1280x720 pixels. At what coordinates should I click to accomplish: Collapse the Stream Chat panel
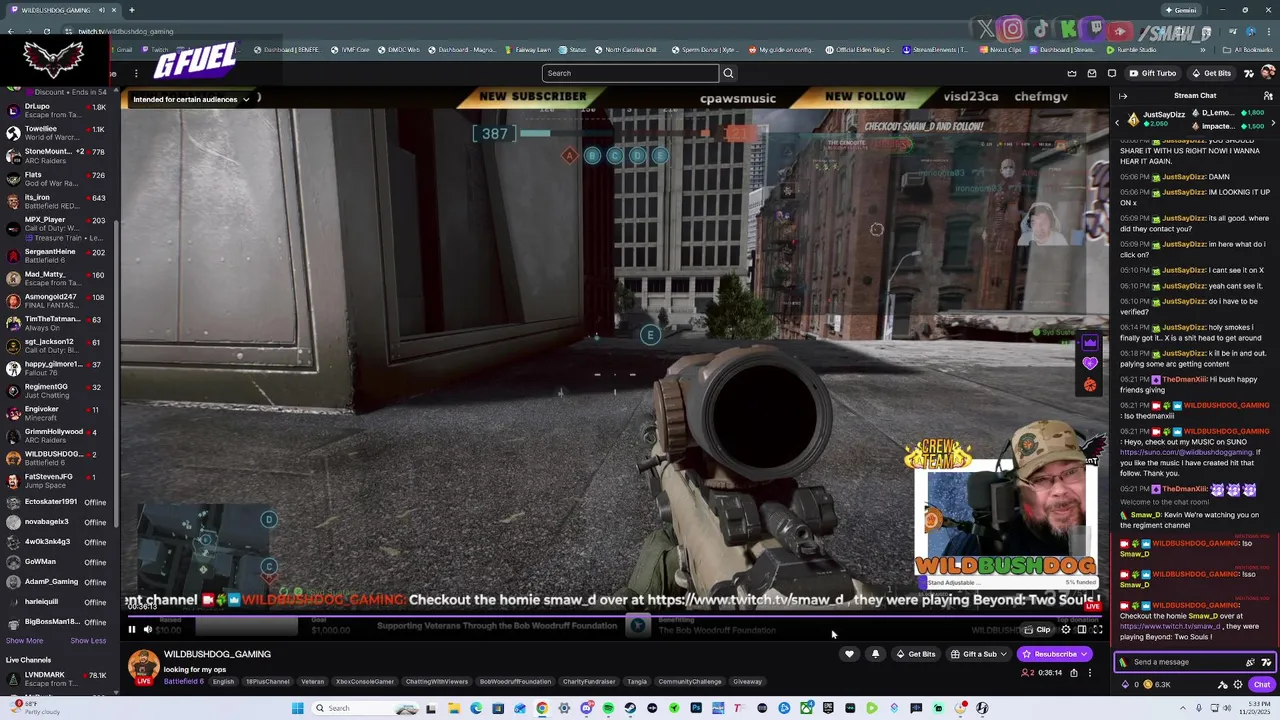tap(1123, 96)
